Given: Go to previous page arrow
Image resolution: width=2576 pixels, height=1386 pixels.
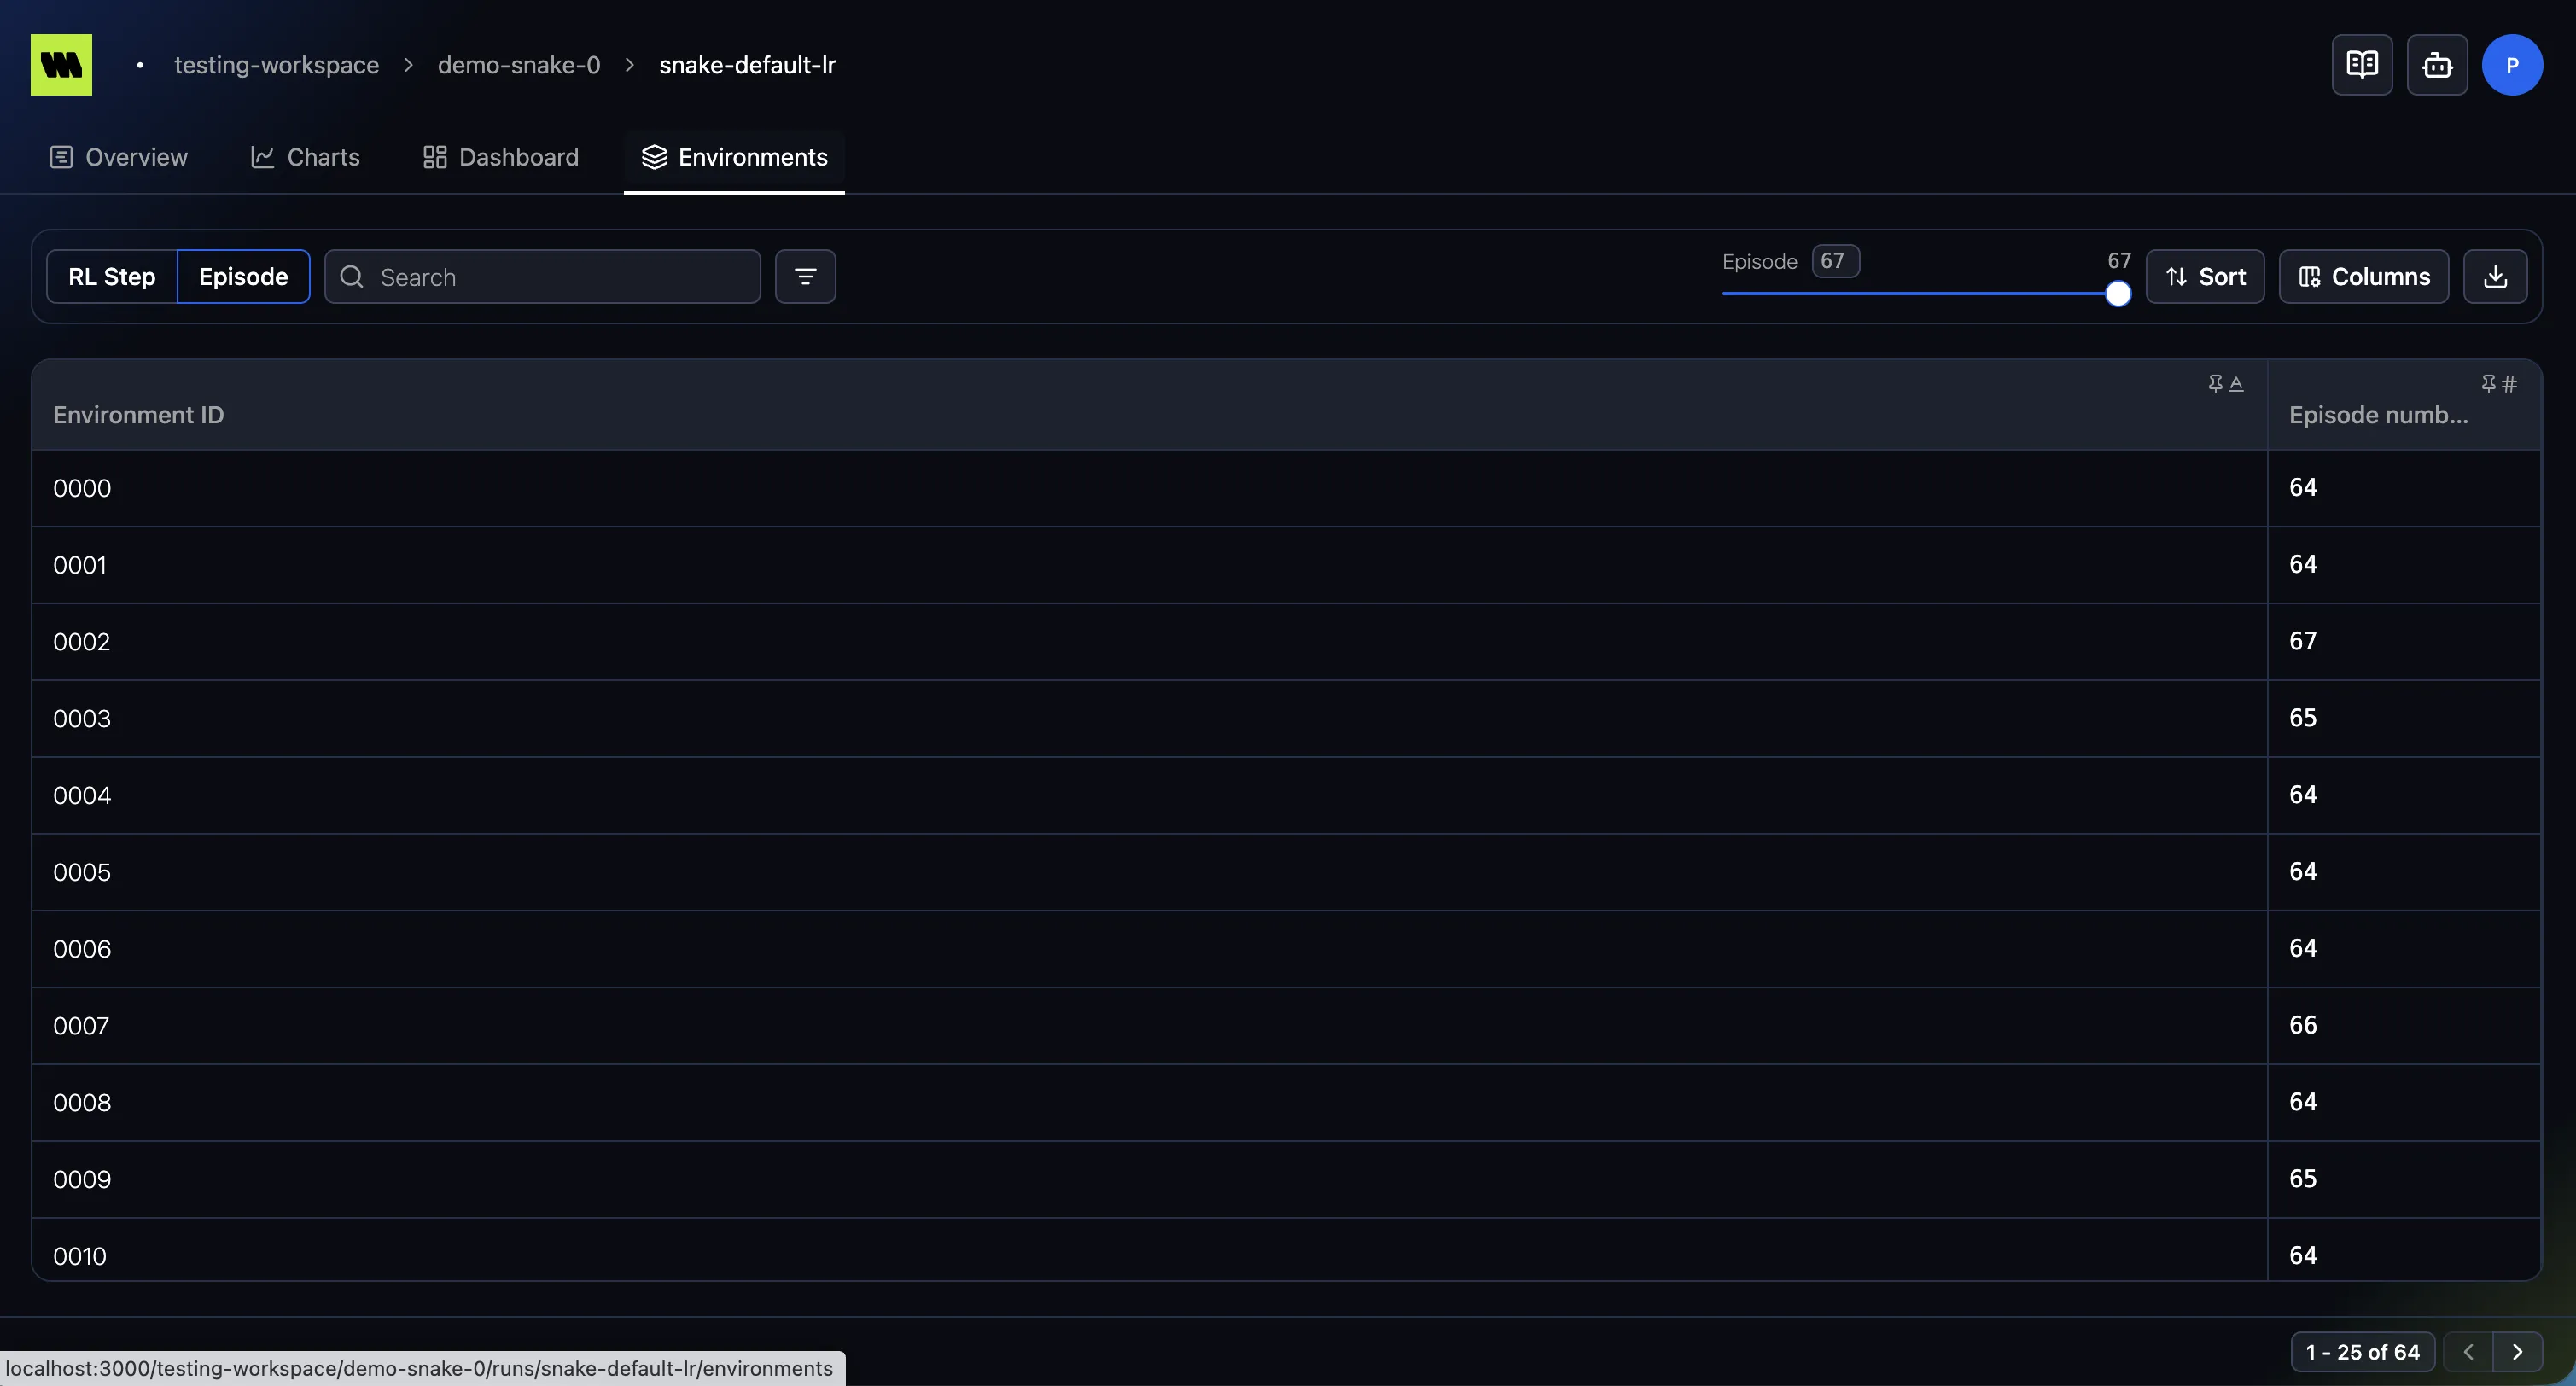Looking at the screenshot, I should [2468, 1352].
